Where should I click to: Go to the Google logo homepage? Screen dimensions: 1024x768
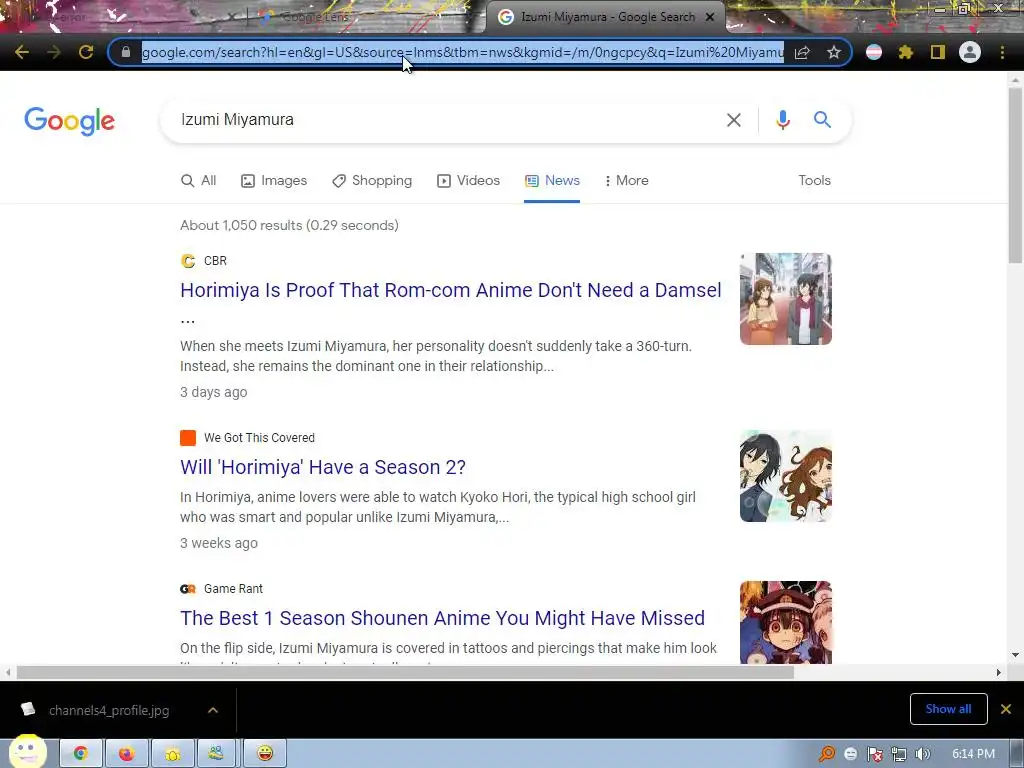[x=69, y=121]
